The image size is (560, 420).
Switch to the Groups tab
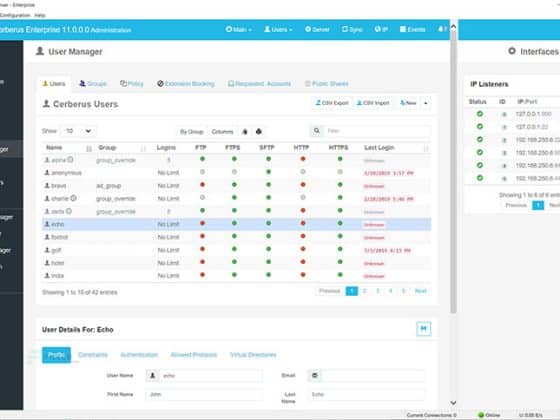93,84
